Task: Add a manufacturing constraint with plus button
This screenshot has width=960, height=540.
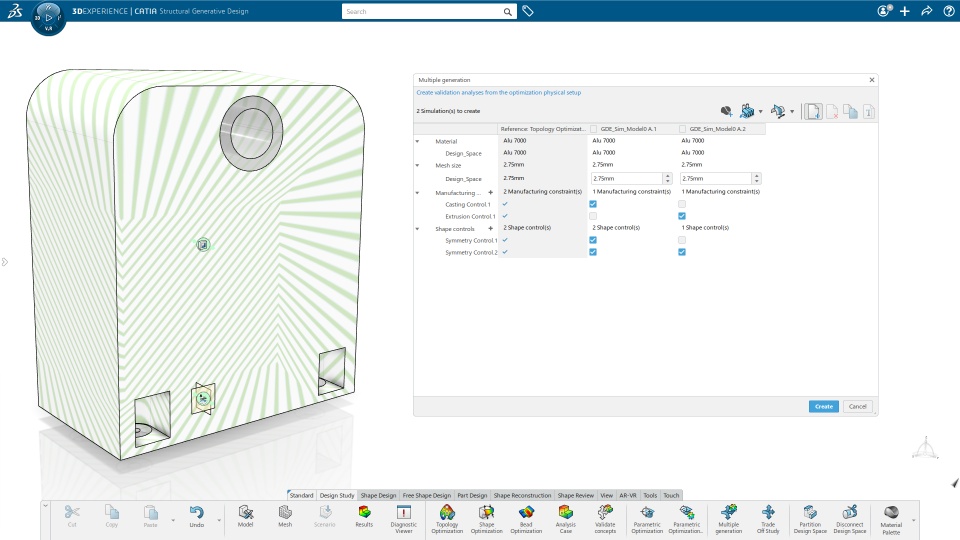Action: click(x=490, y=192)
